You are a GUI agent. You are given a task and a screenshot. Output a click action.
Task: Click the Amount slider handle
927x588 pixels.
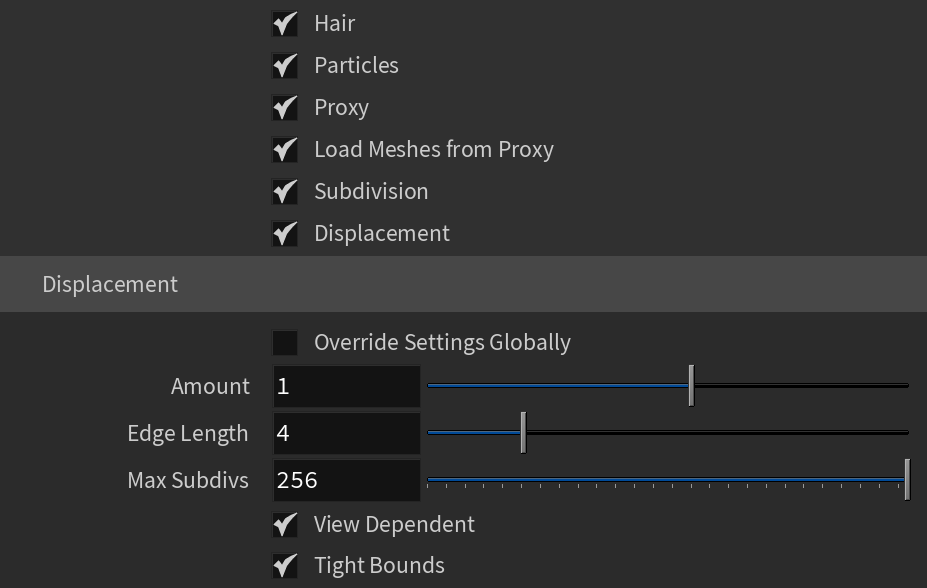[x=691, y=385]
